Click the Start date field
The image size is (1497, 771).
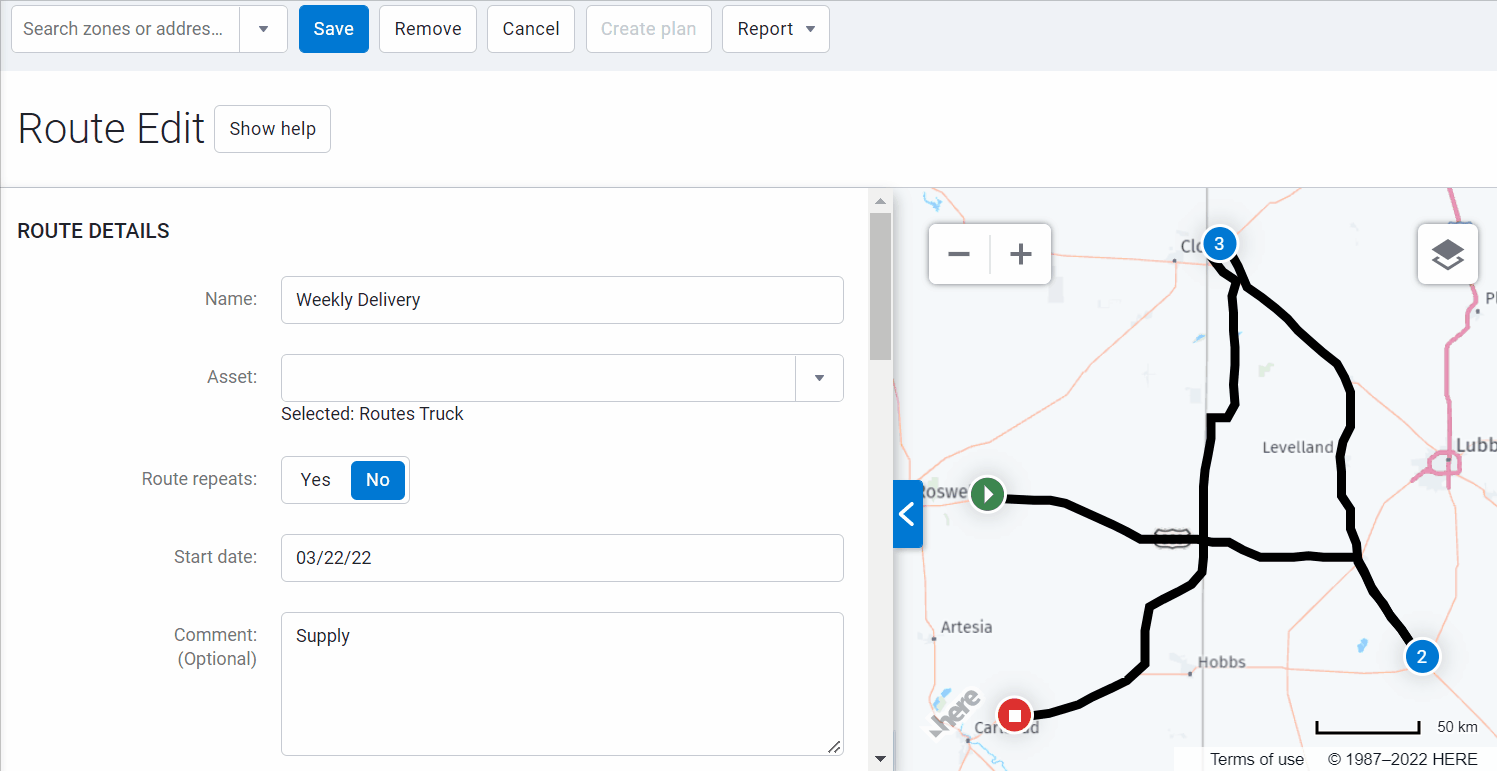(x=562, y=557)
